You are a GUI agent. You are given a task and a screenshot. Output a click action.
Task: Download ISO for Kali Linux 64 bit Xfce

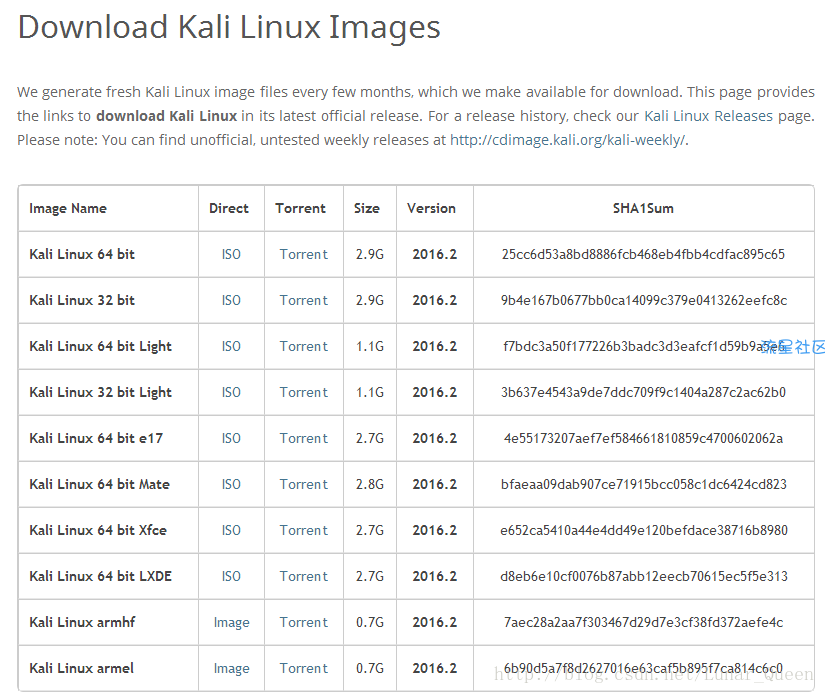click(x=231, y=530)
